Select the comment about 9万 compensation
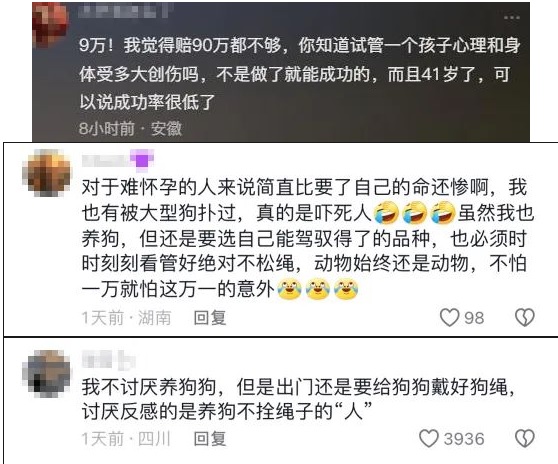 pos(300,74)
